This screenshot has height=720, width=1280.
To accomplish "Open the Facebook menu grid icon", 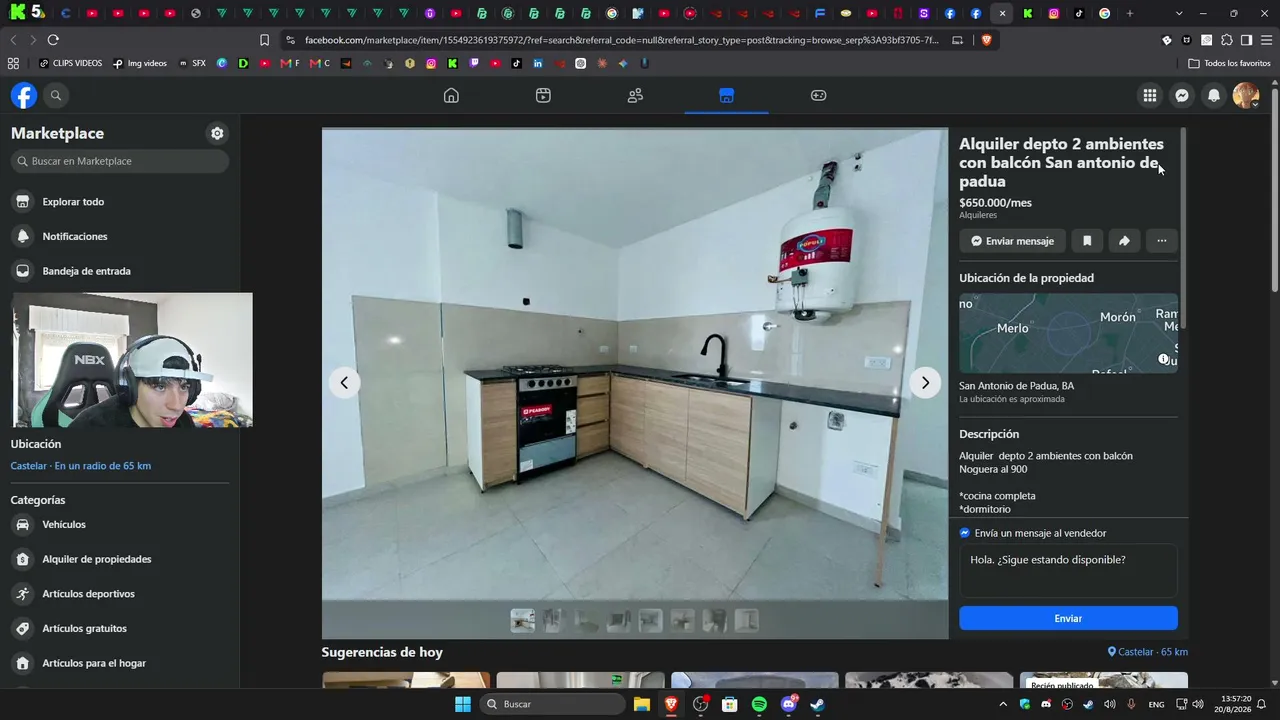I will click(1150, 95).
